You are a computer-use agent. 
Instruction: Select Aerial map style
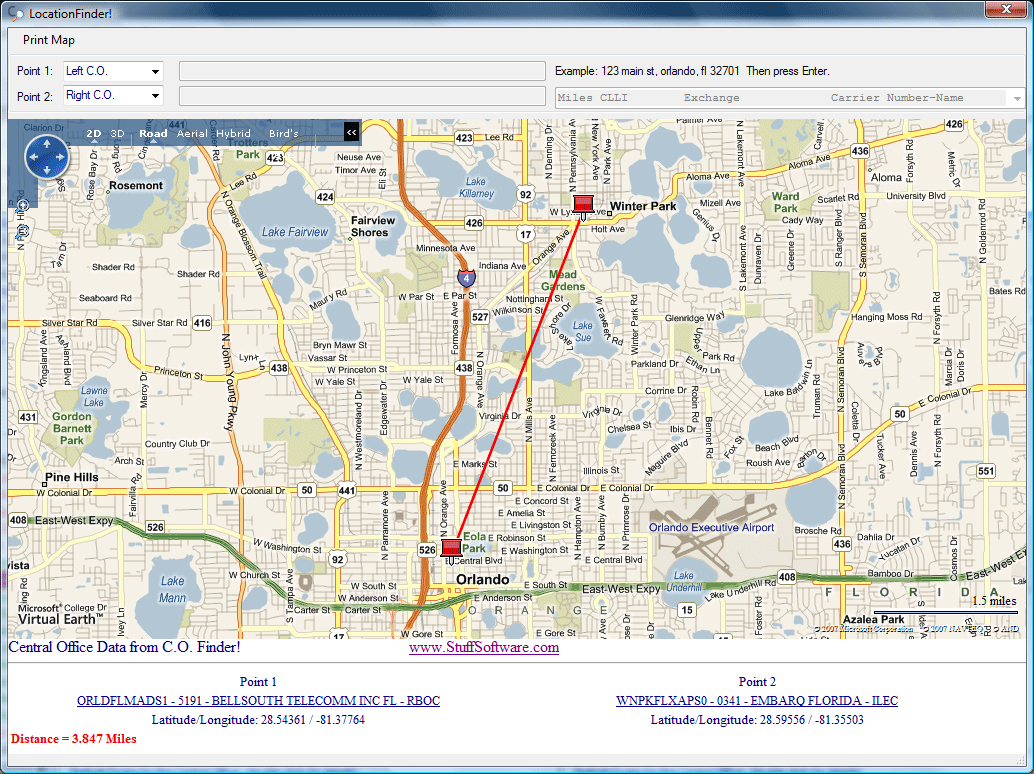pos(192,134)
